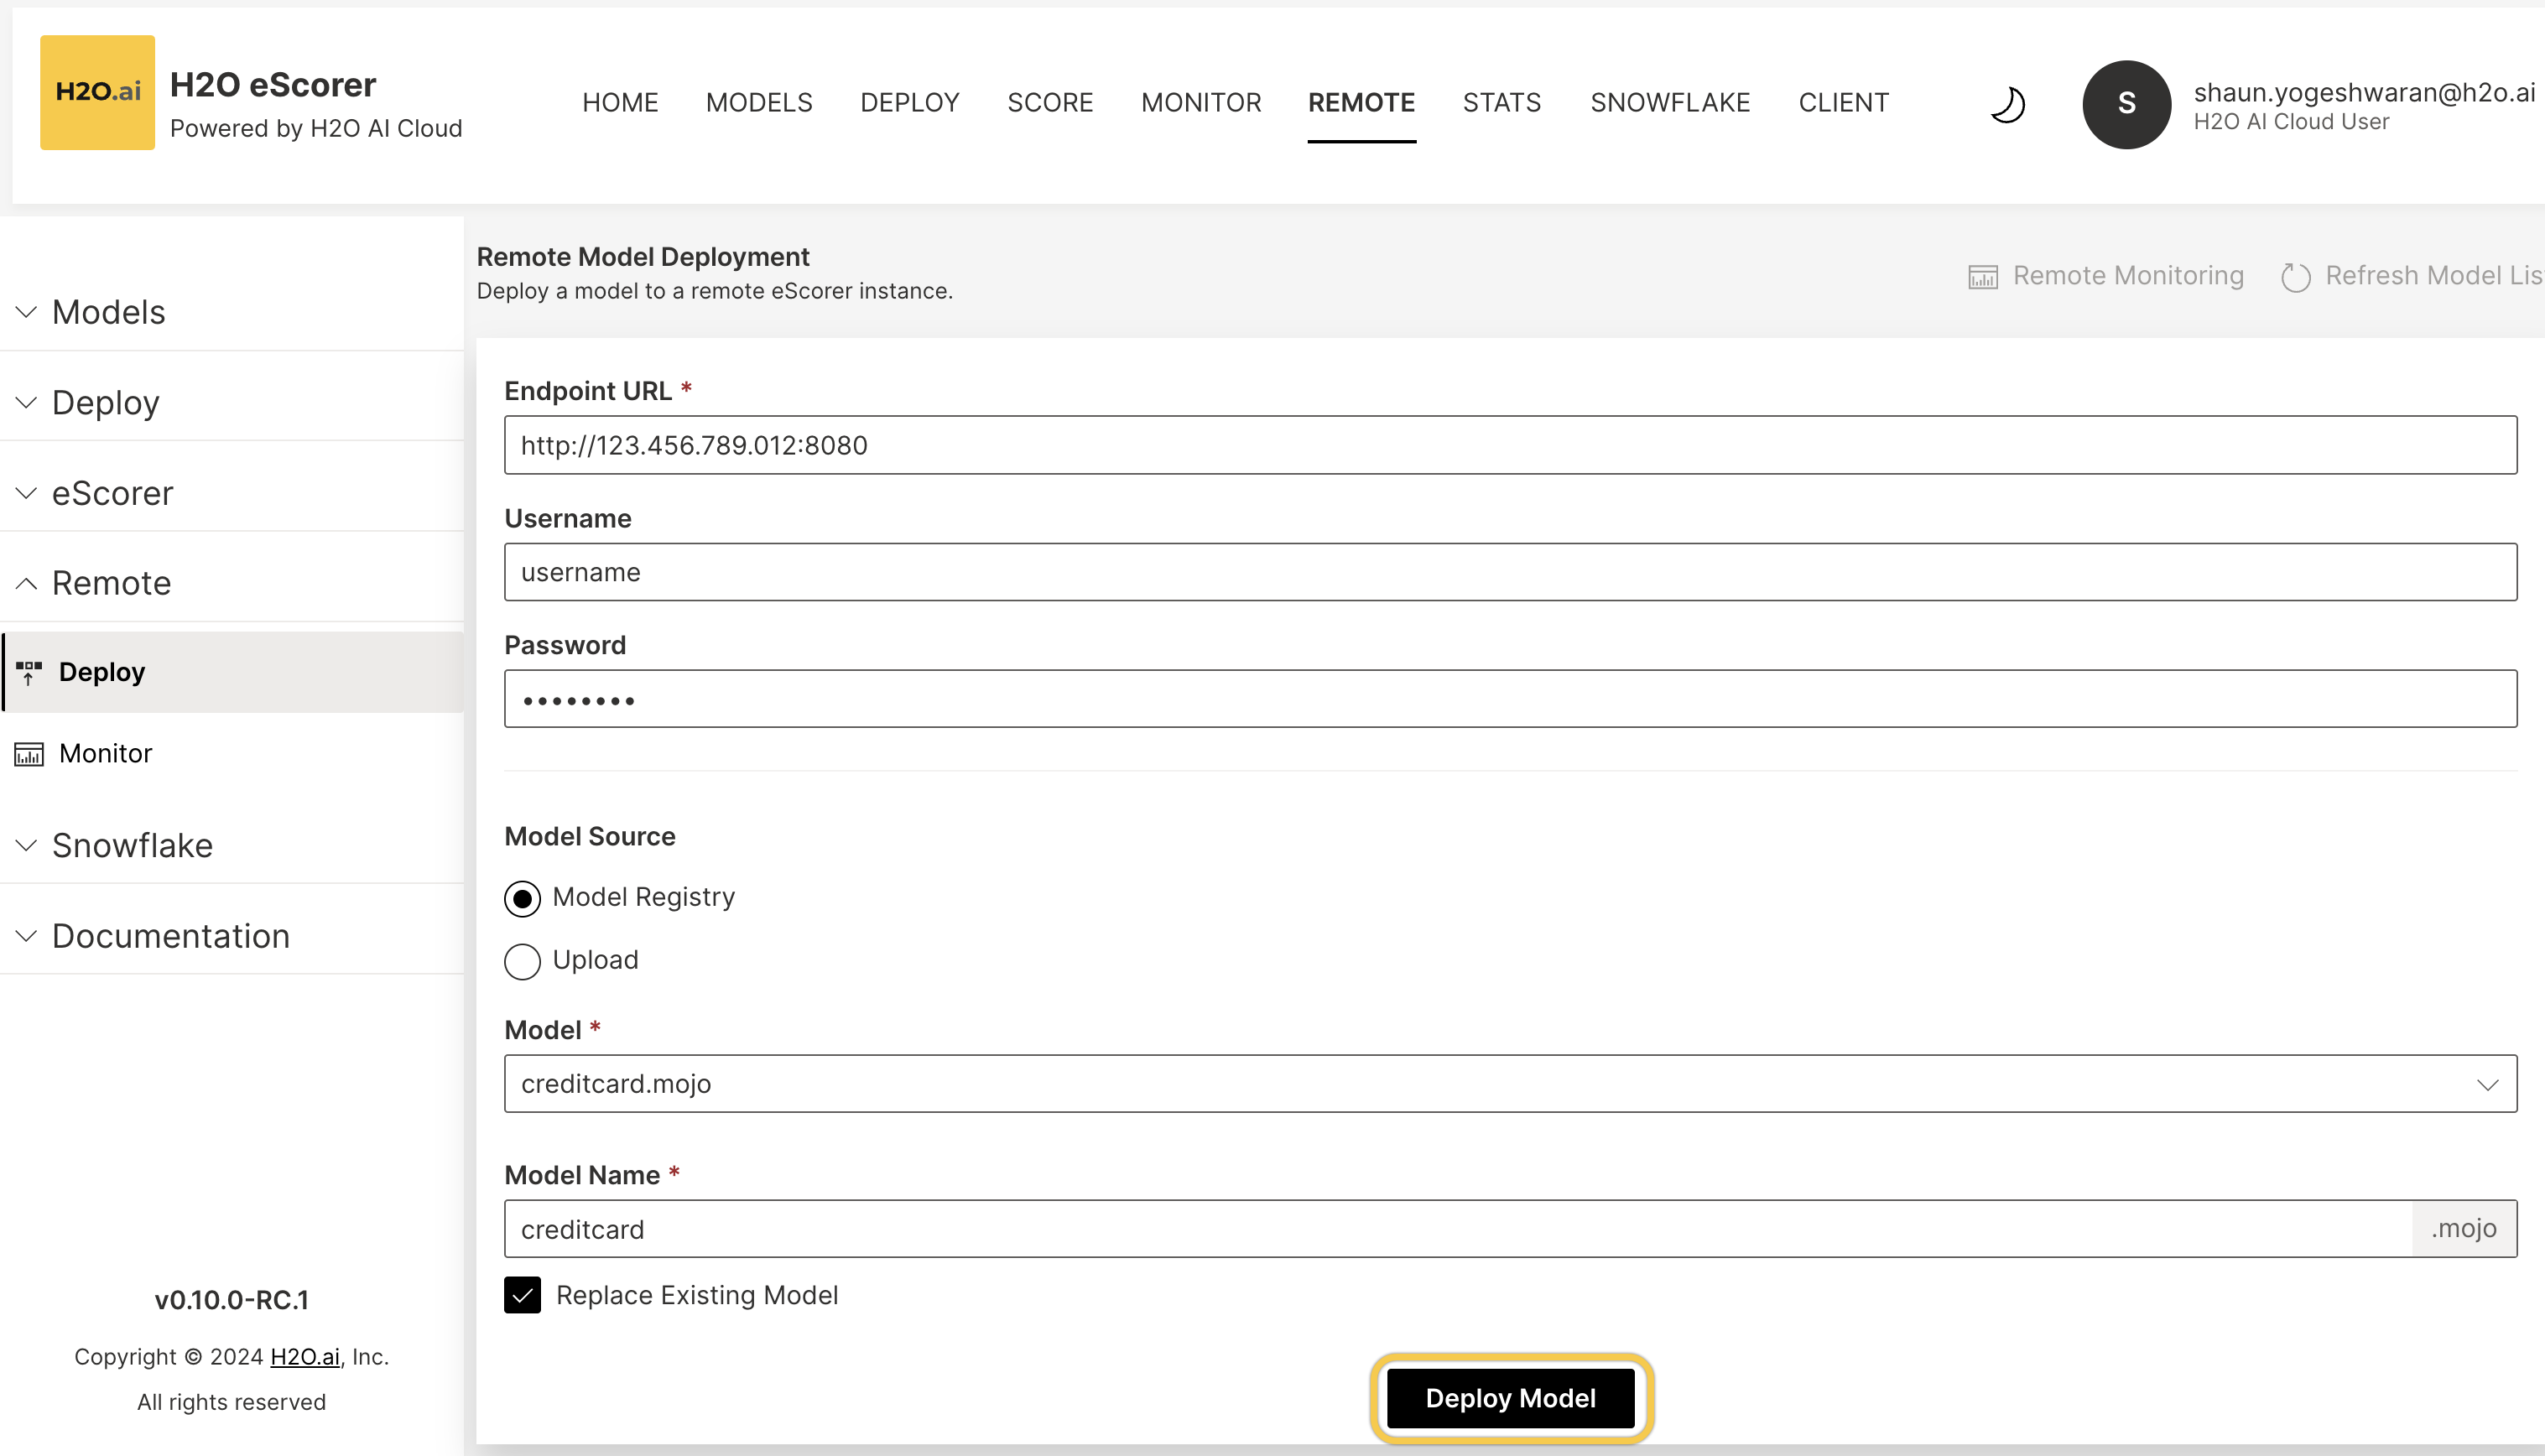The height and width of the screenshot is (1456, 2545).
Task: Open the SNOWFLAKE navigation tab
Action: pyautogui.click(x=1669, y=102)
